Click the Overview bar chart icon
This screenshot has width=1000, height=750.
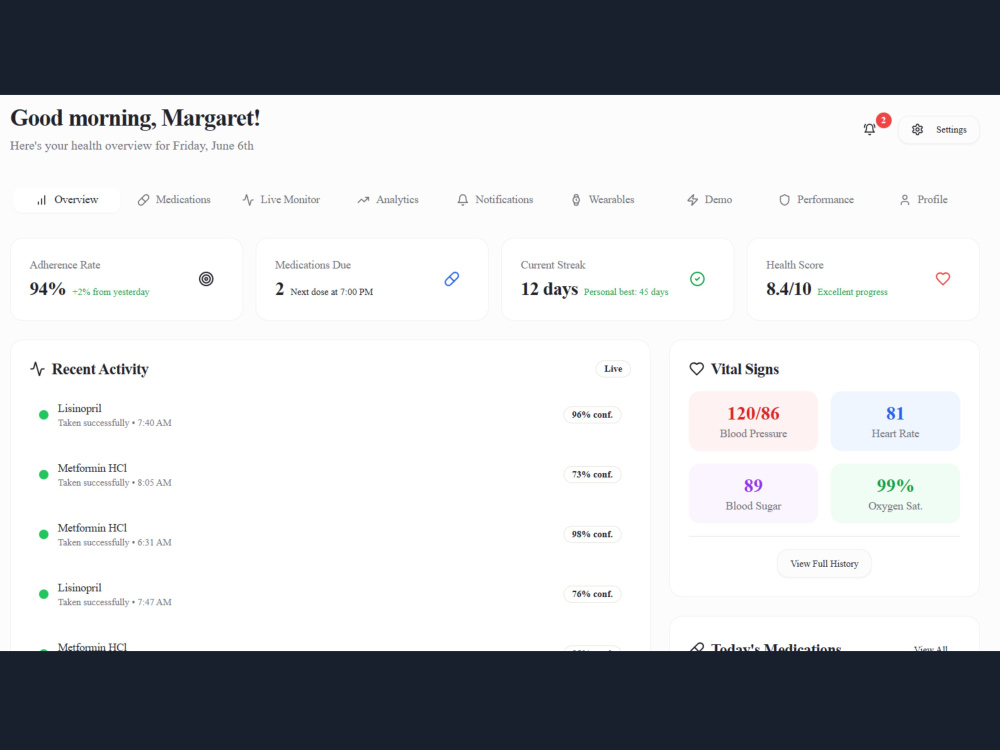[41, 200]
